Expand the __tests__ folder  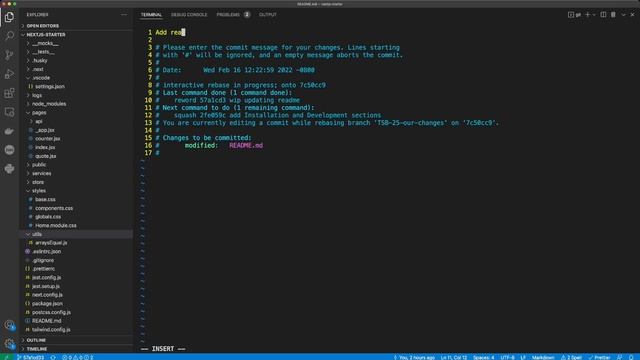tap(43, 52)
